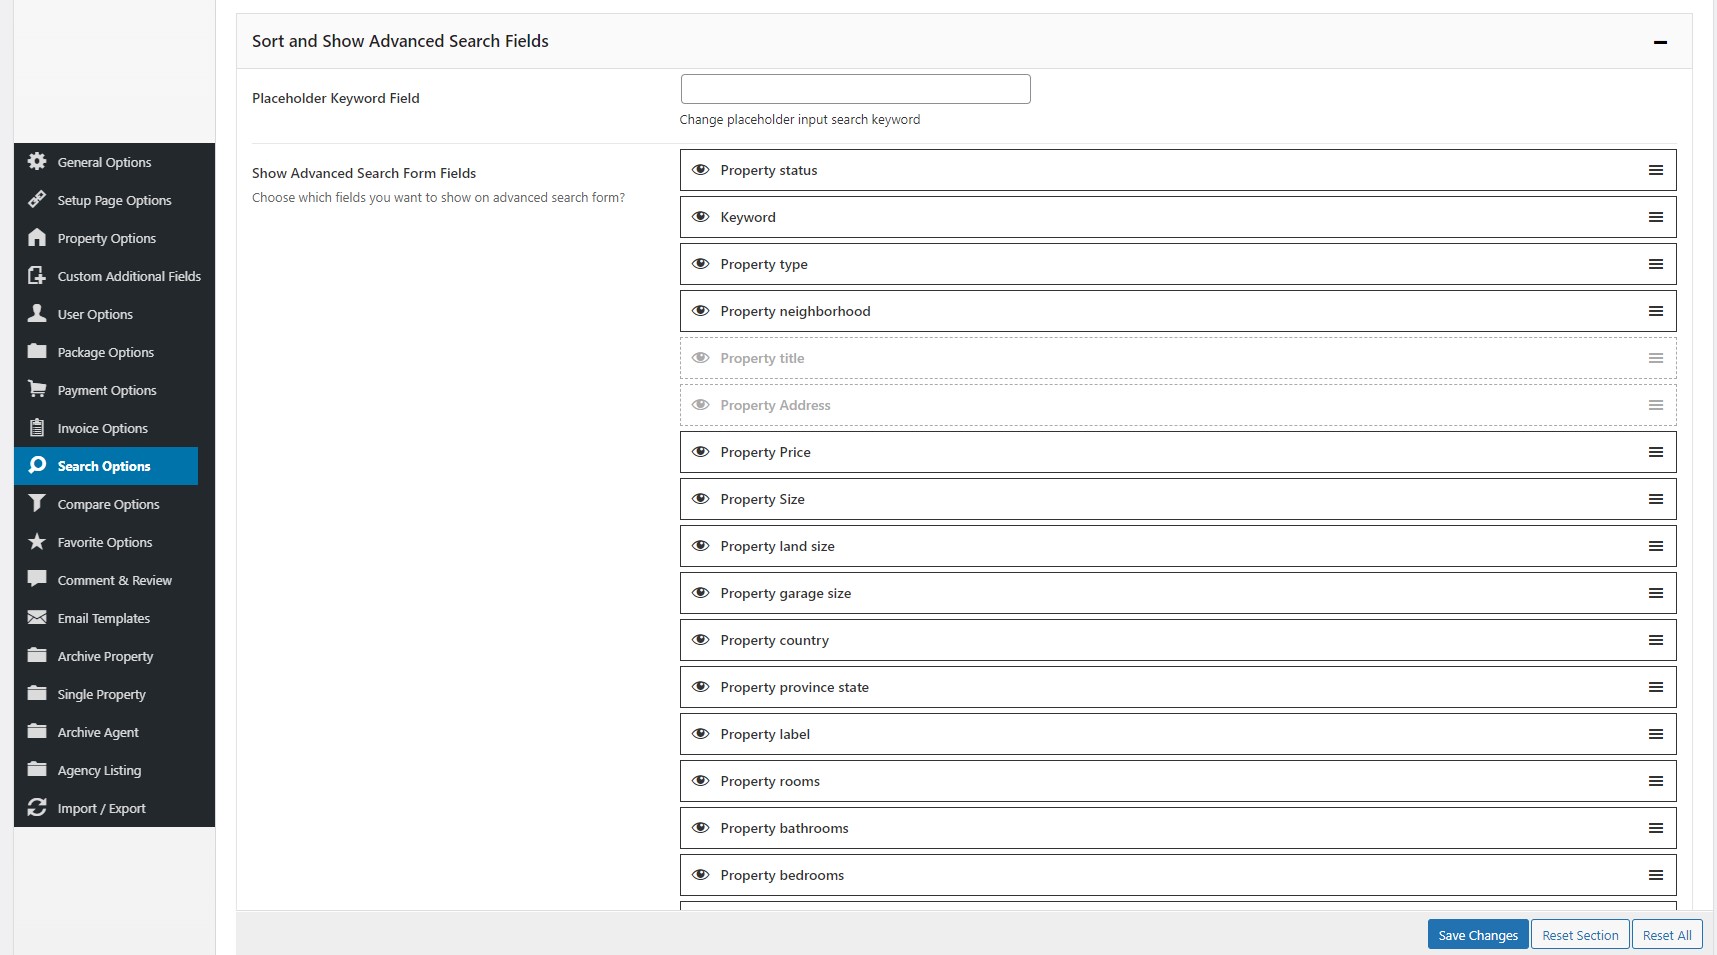The width and height of the screenshot is (1717, 955).
Task: Enable the Property Address field visibility
Action: click(x=701, y=405)
